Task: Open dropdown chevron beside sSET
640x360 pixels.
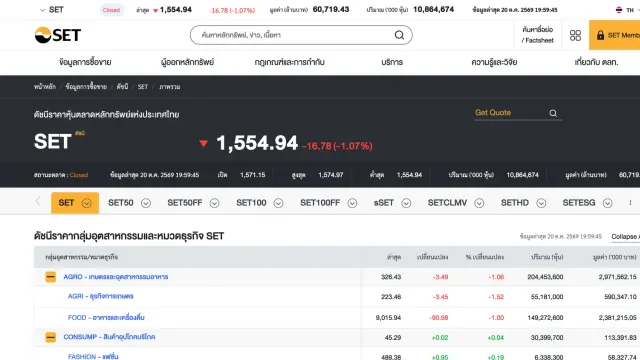Action: (x=406, y=203)
